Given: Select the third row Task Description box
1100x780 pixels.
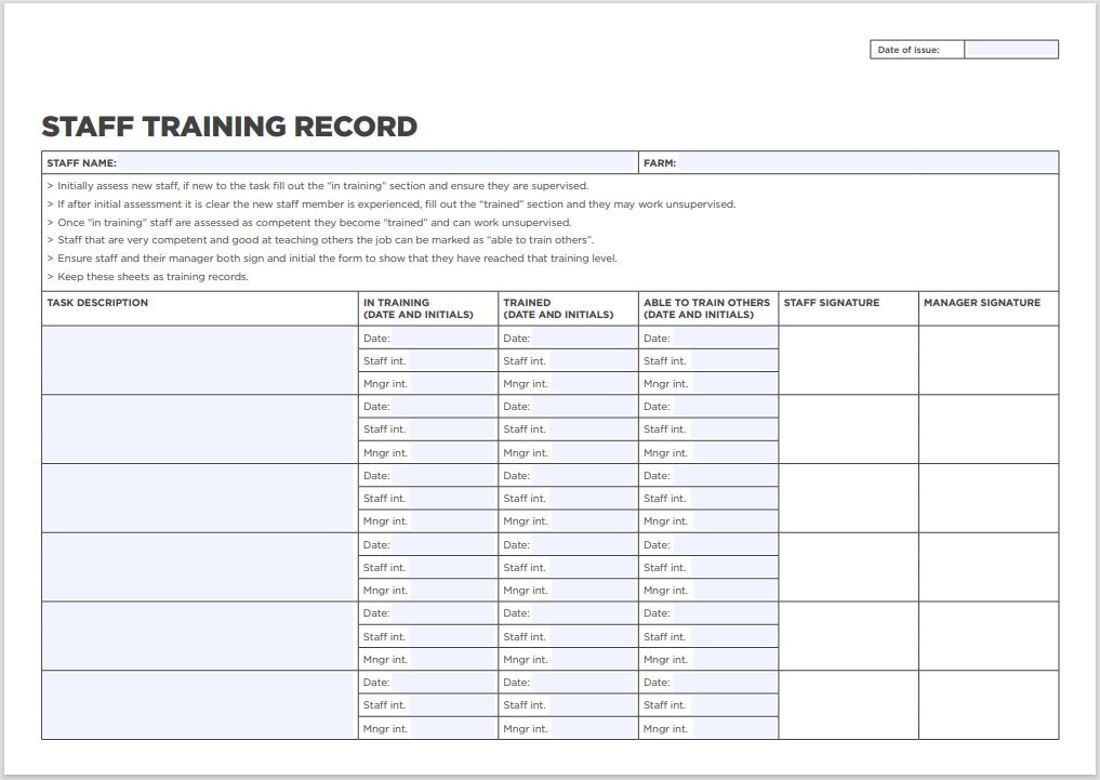Looking at the screenshot, I should (200, 498).
